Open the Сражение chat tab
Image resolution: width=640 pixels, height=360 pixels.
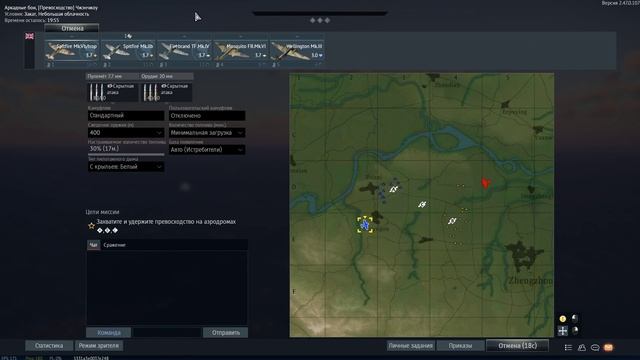pos(114,245)
